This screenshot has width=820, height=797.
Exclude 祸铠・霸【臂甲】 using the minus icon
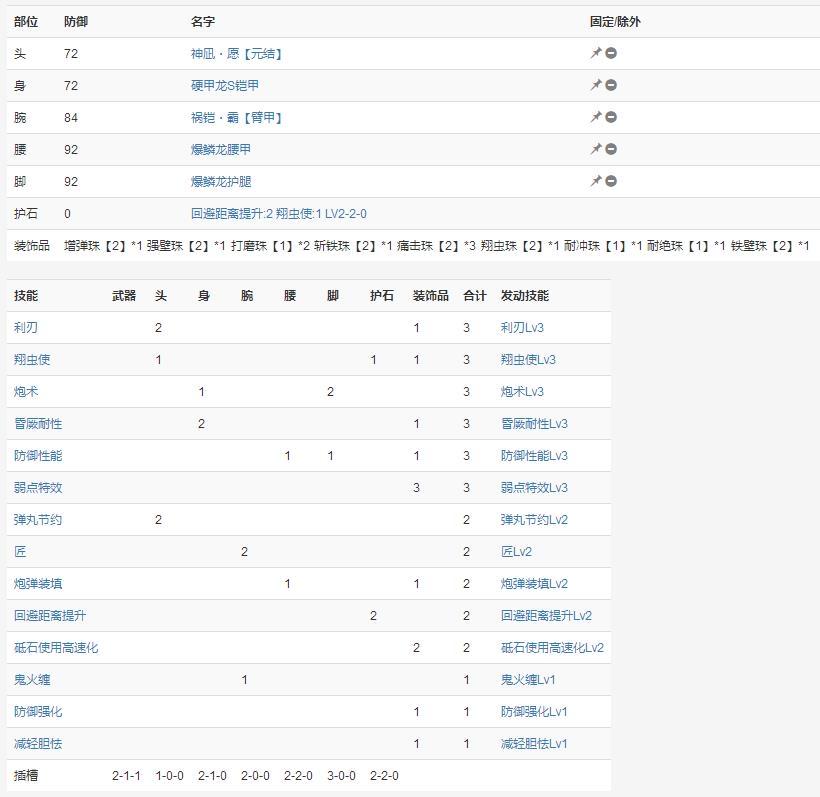coord(611,117)
